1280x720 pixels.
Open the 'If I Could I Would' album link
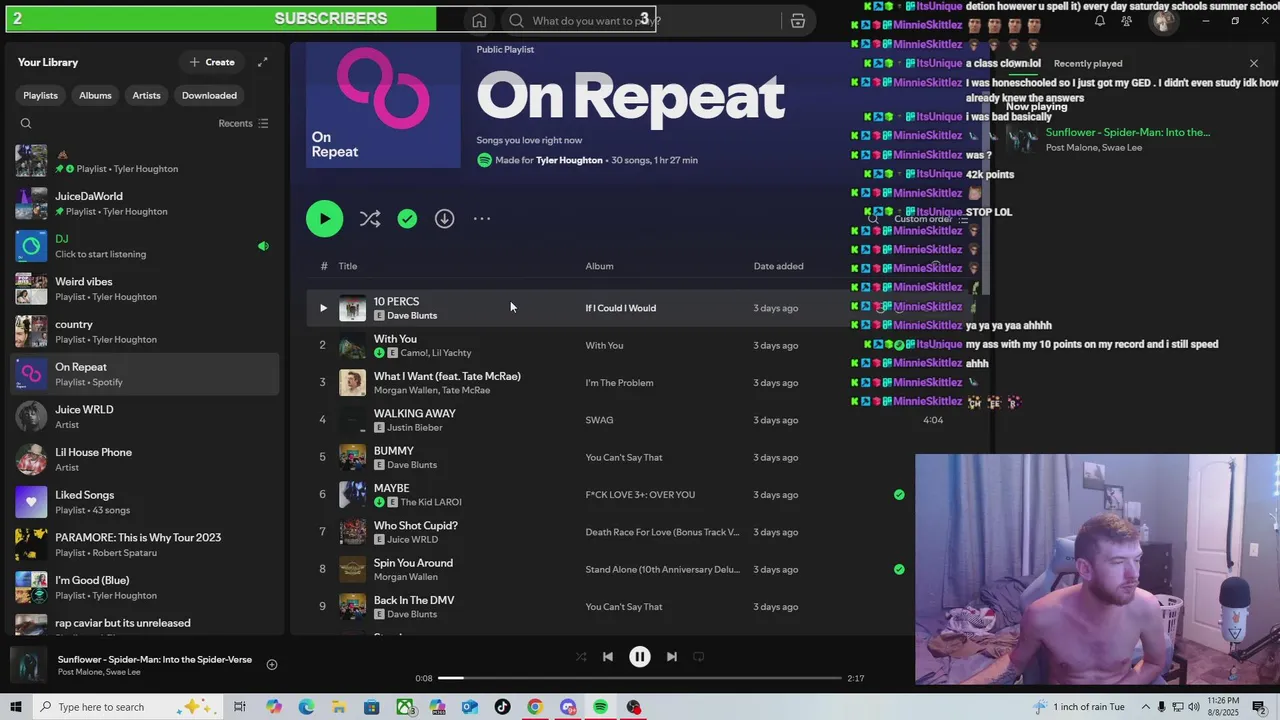pos(620,308)
